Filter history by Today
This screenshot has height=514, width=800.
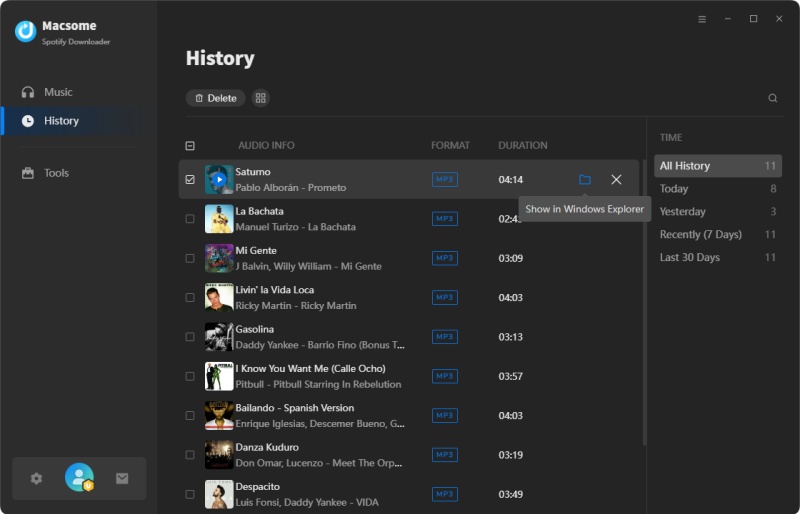(x=717, y=189)
